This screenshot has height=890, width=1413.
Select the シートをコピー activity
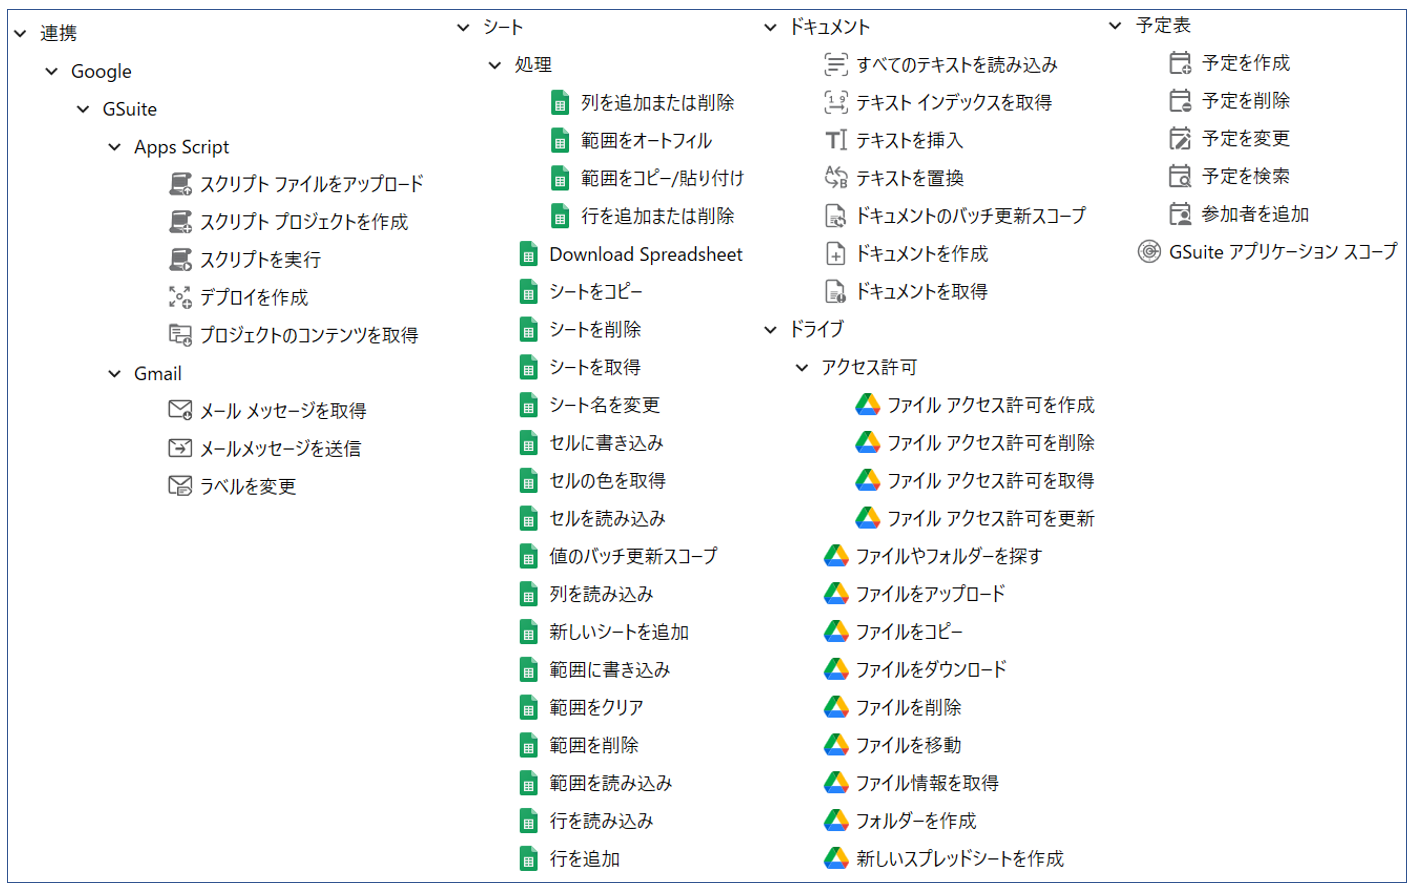click(596, 292)
